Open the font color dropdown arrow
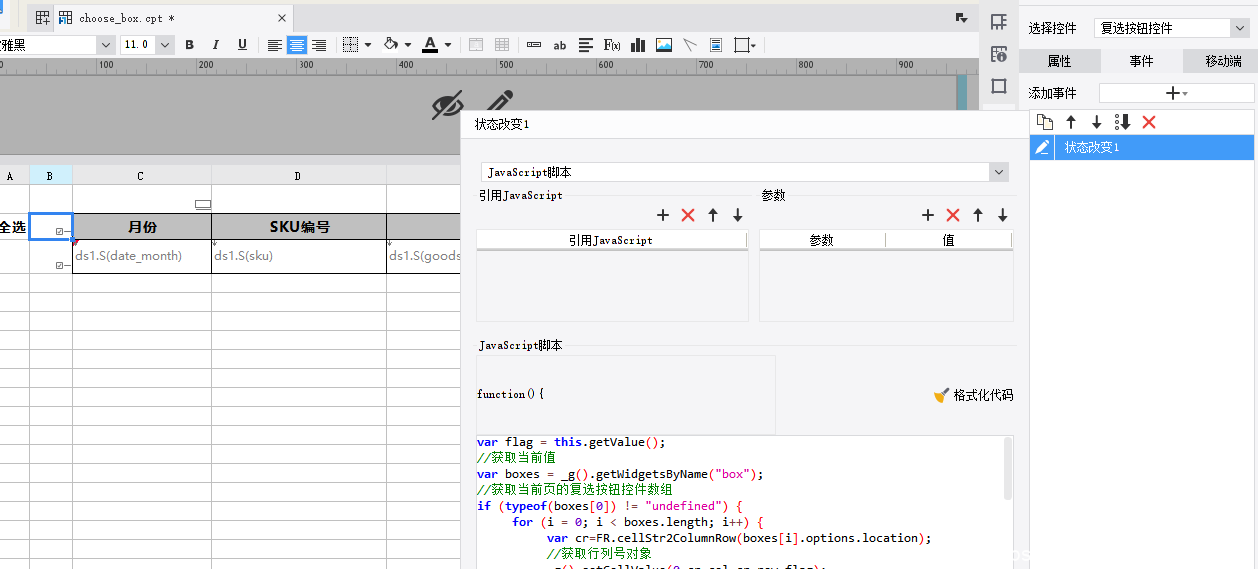1258x569 pixels. 448,45
